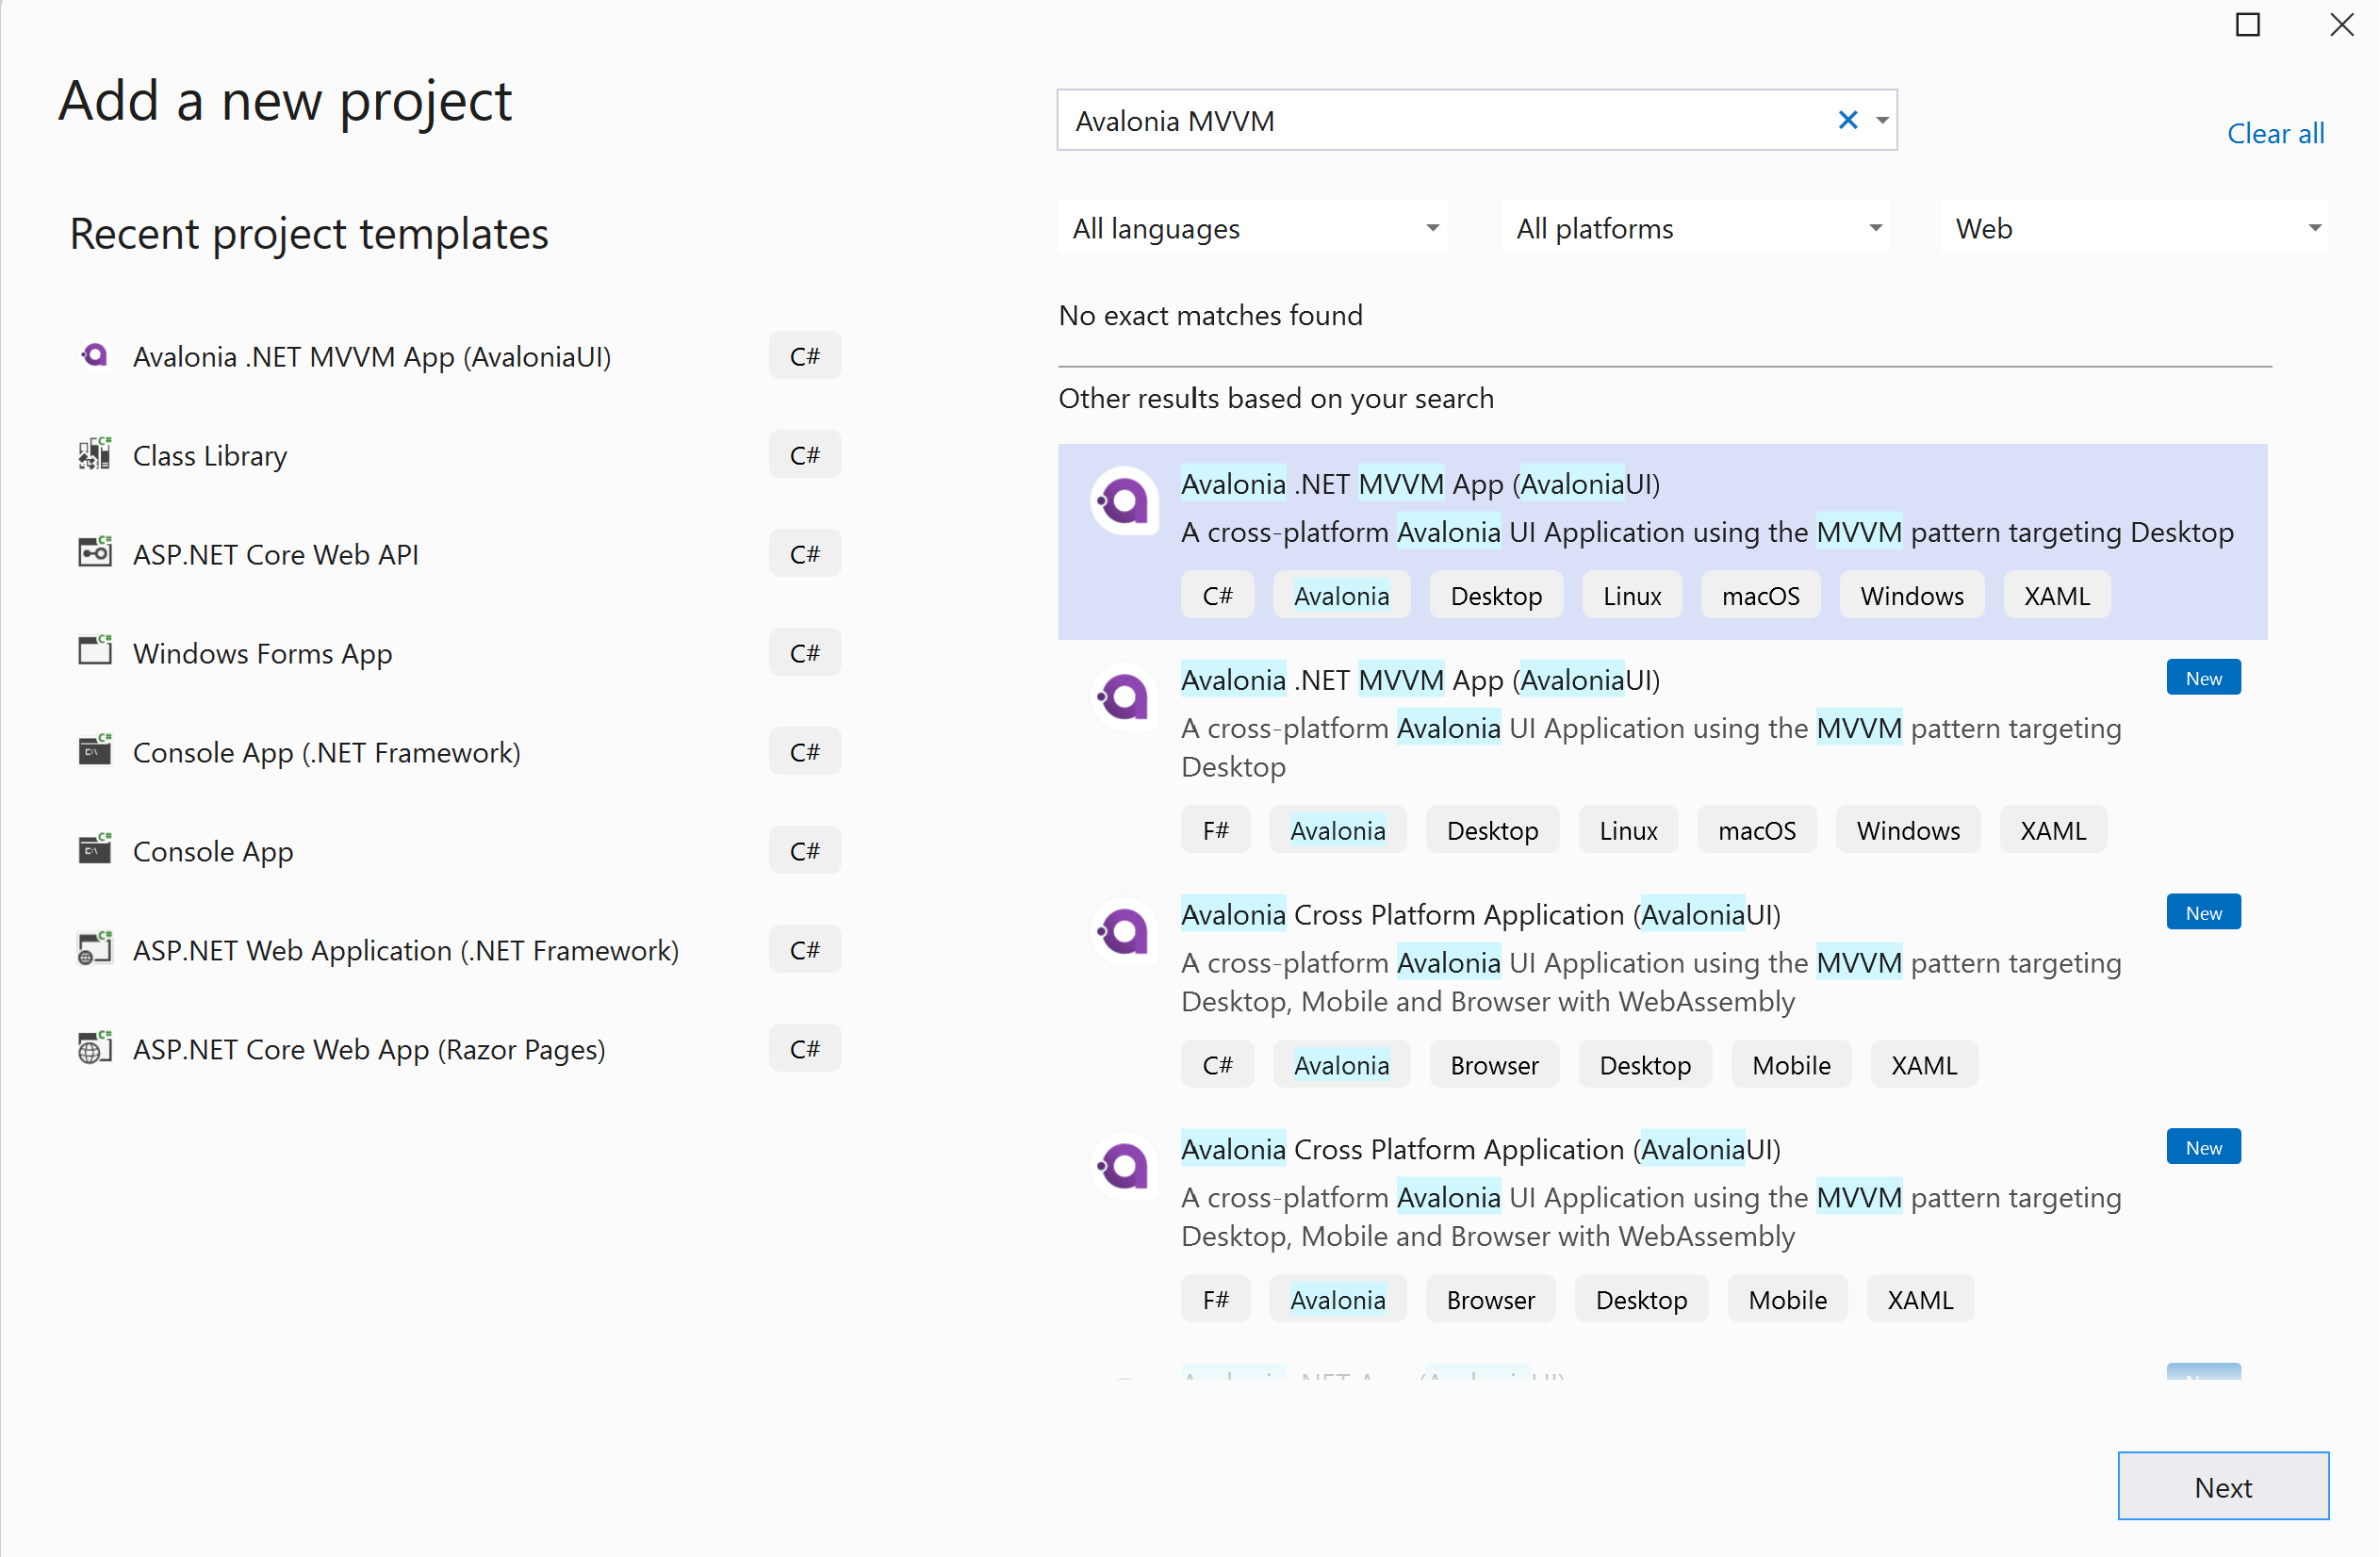Click the XAML tag on the highlighted result
Image resolution: width=2380 pixels, height=1557 pixels.
[2057, 596]
